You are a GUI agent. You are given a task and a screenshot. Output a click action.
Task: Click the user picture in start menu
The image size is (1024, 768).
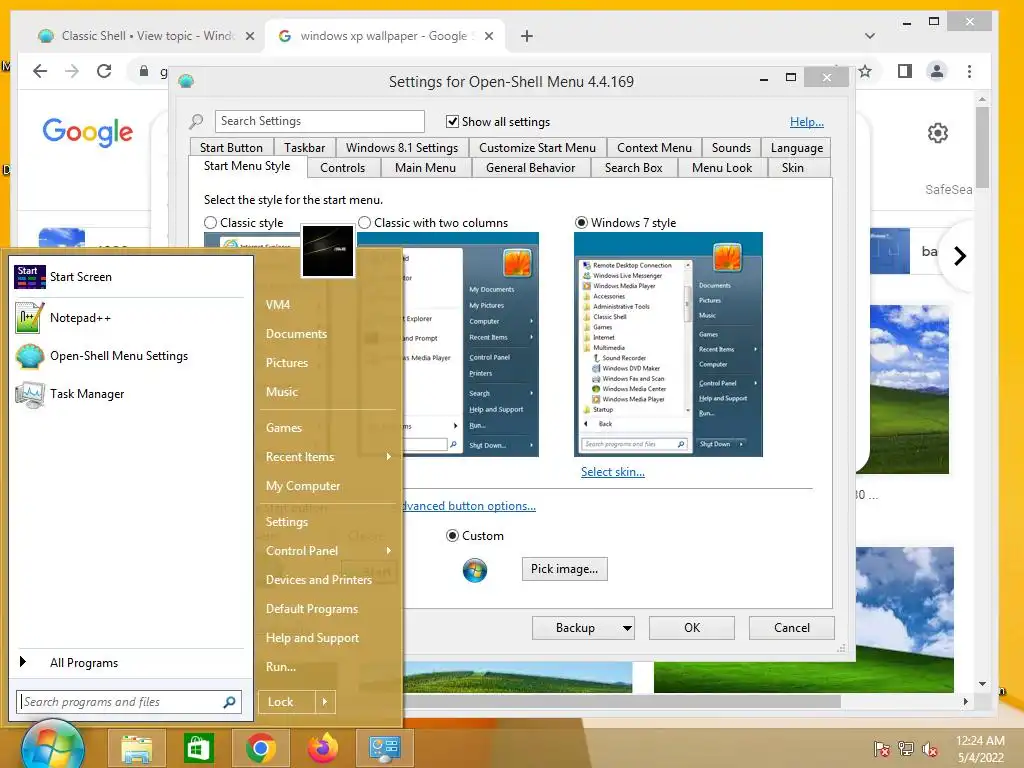[328, 251]
